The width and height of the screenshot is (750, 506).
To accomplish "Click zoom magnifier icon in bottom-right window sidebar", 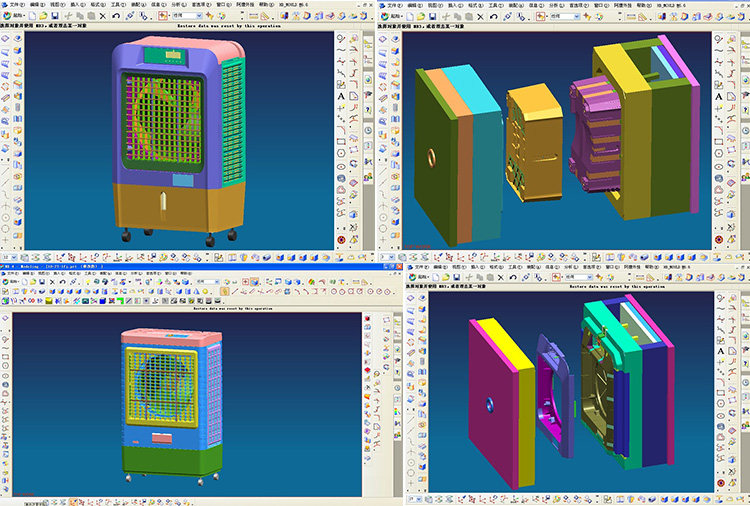I will (x=721, y=298).
